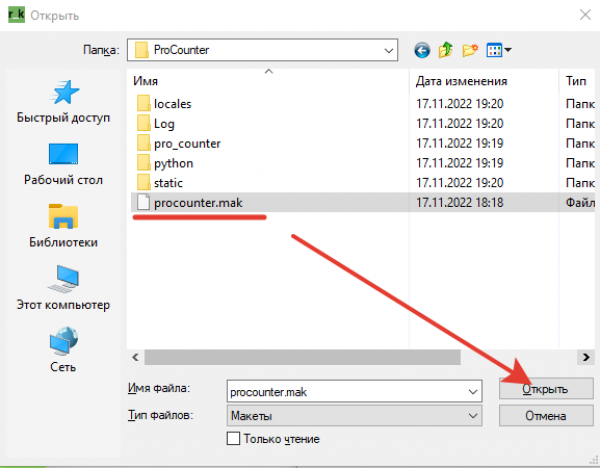
Task: Click date 17.11.2022 19:19 of pro_counter folder
Action: coord(460,143)
